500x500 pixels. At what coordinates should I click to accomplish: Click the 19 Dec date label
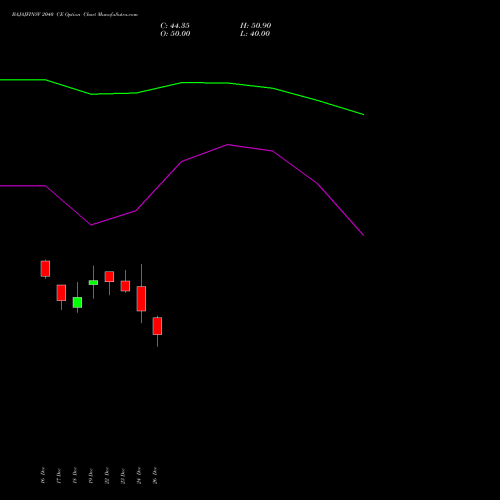tap(91, 475)
